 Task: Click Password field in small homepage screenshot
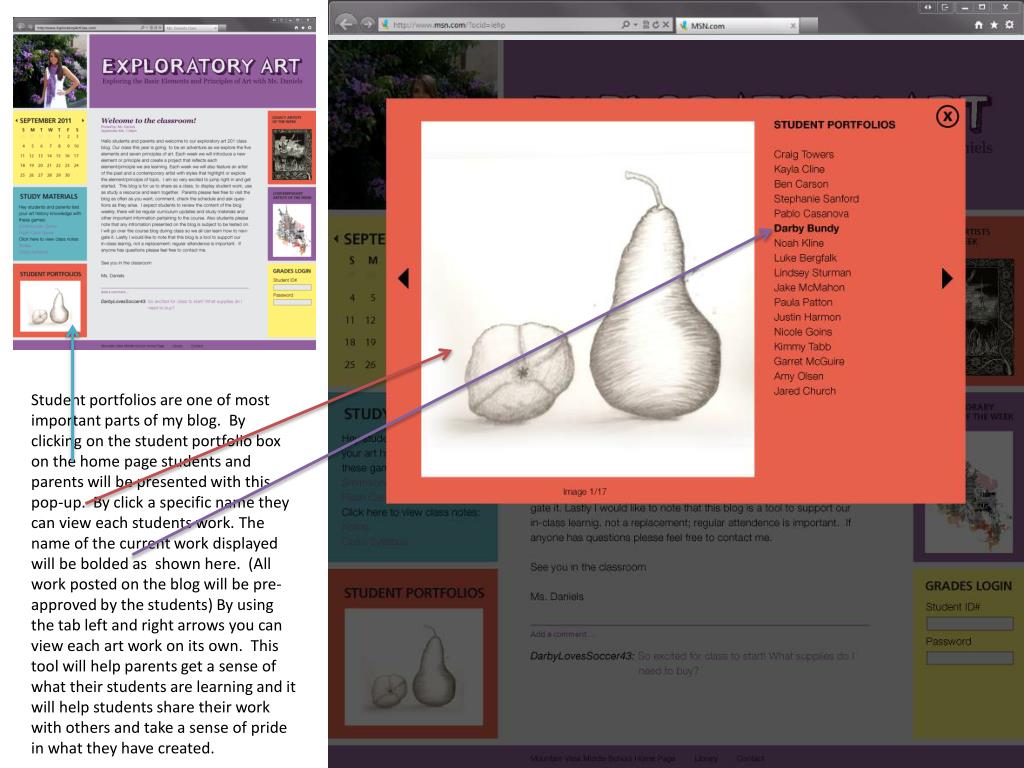tap(292, 302)
